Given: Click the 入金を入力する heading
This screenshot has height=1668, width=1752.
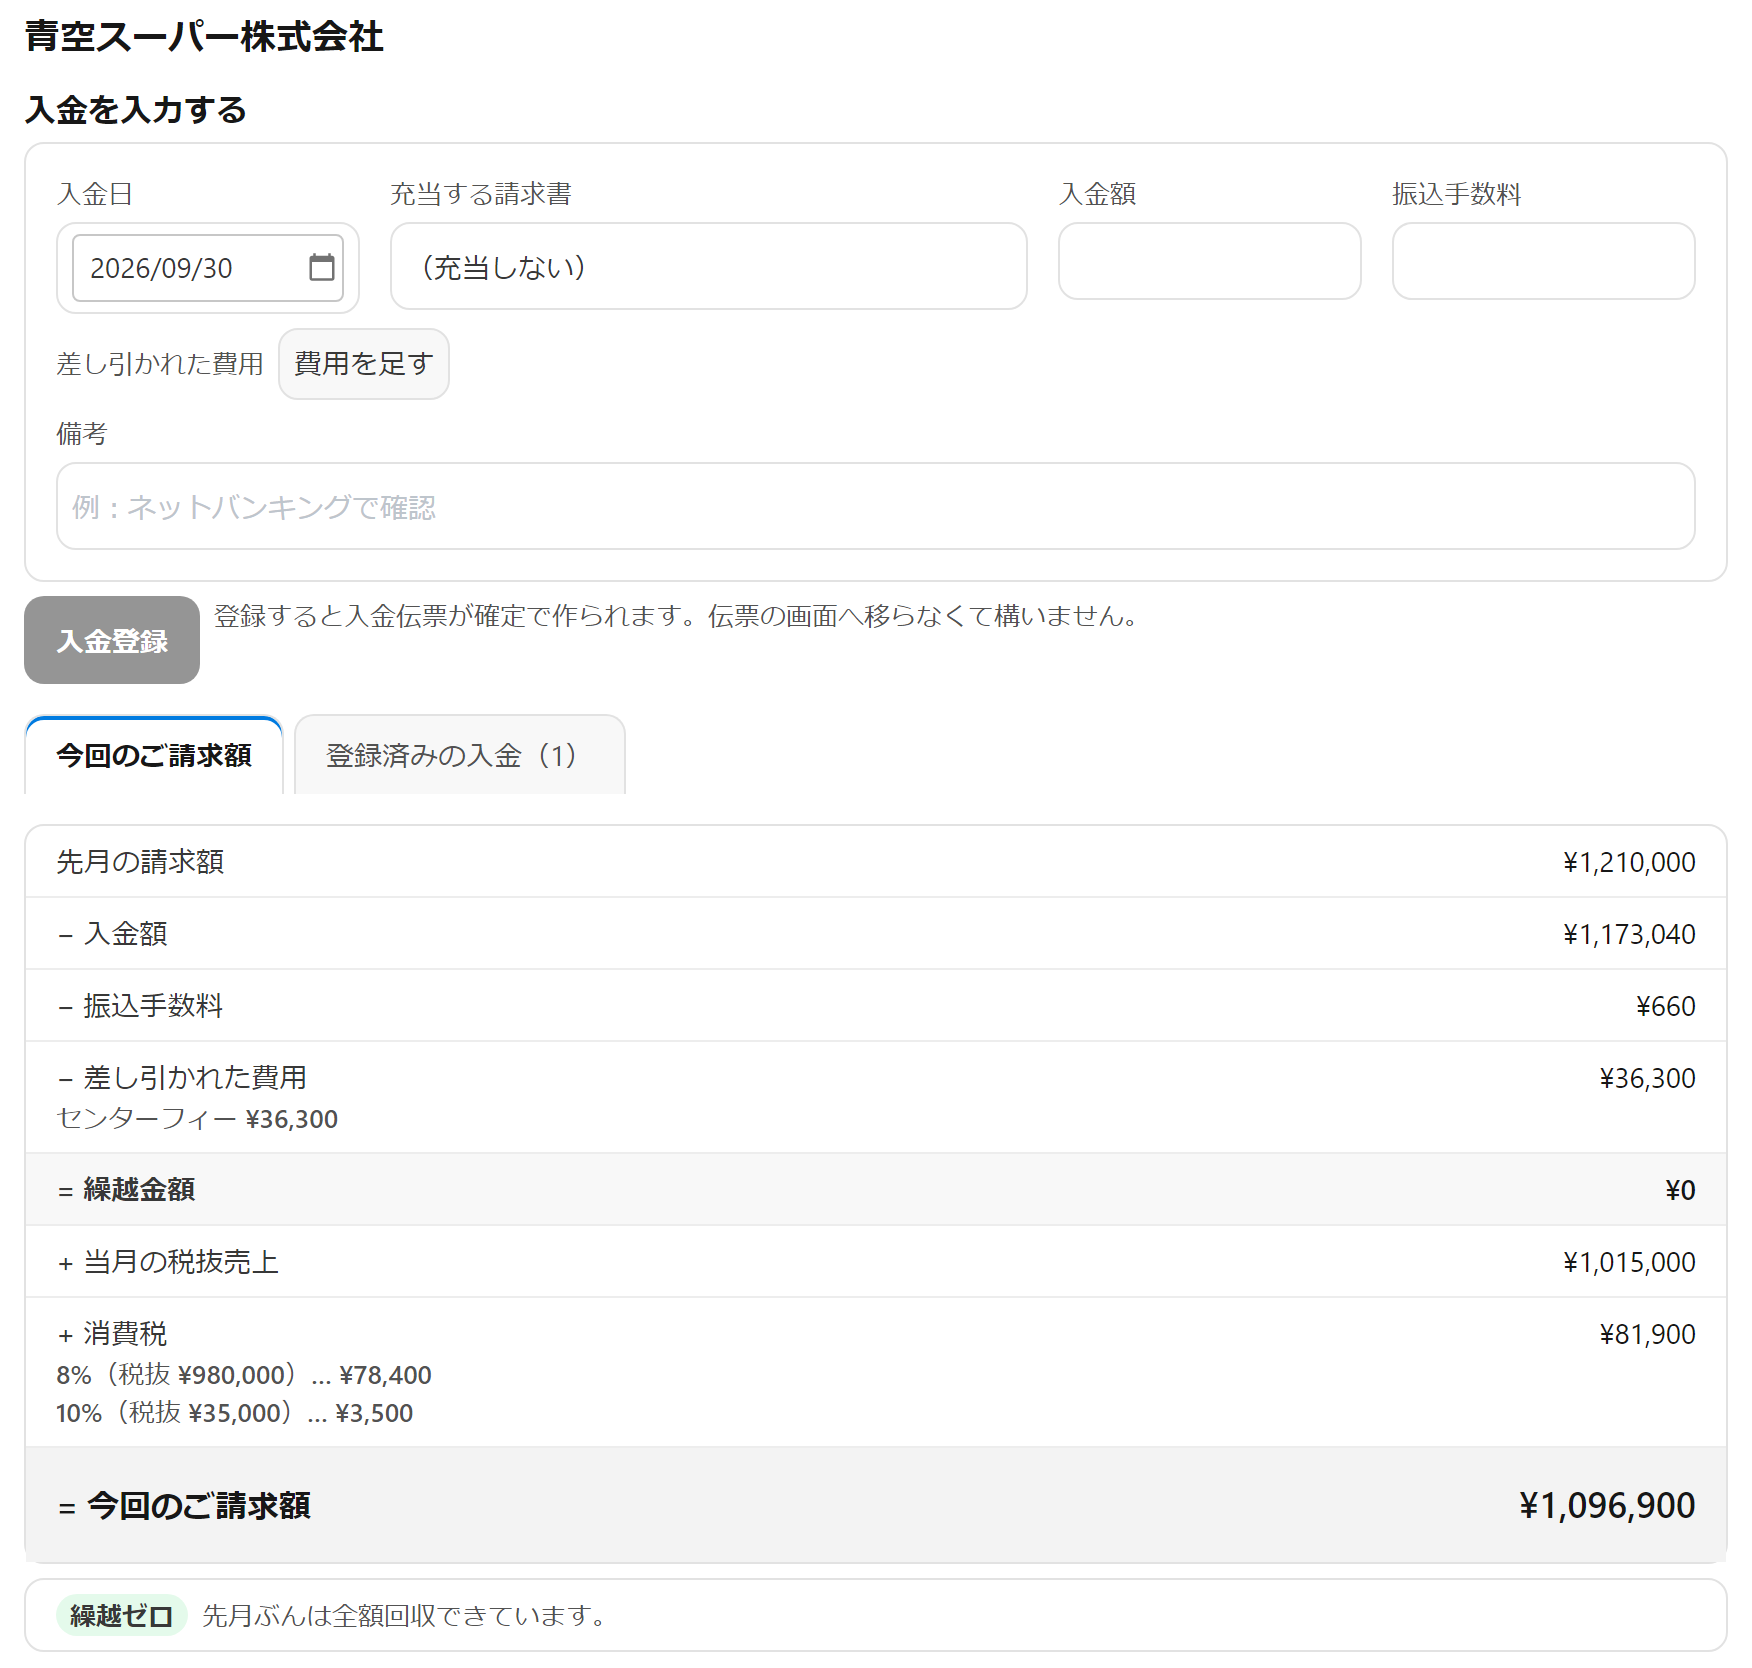Looking at the screenshot, I should point(136,110).
